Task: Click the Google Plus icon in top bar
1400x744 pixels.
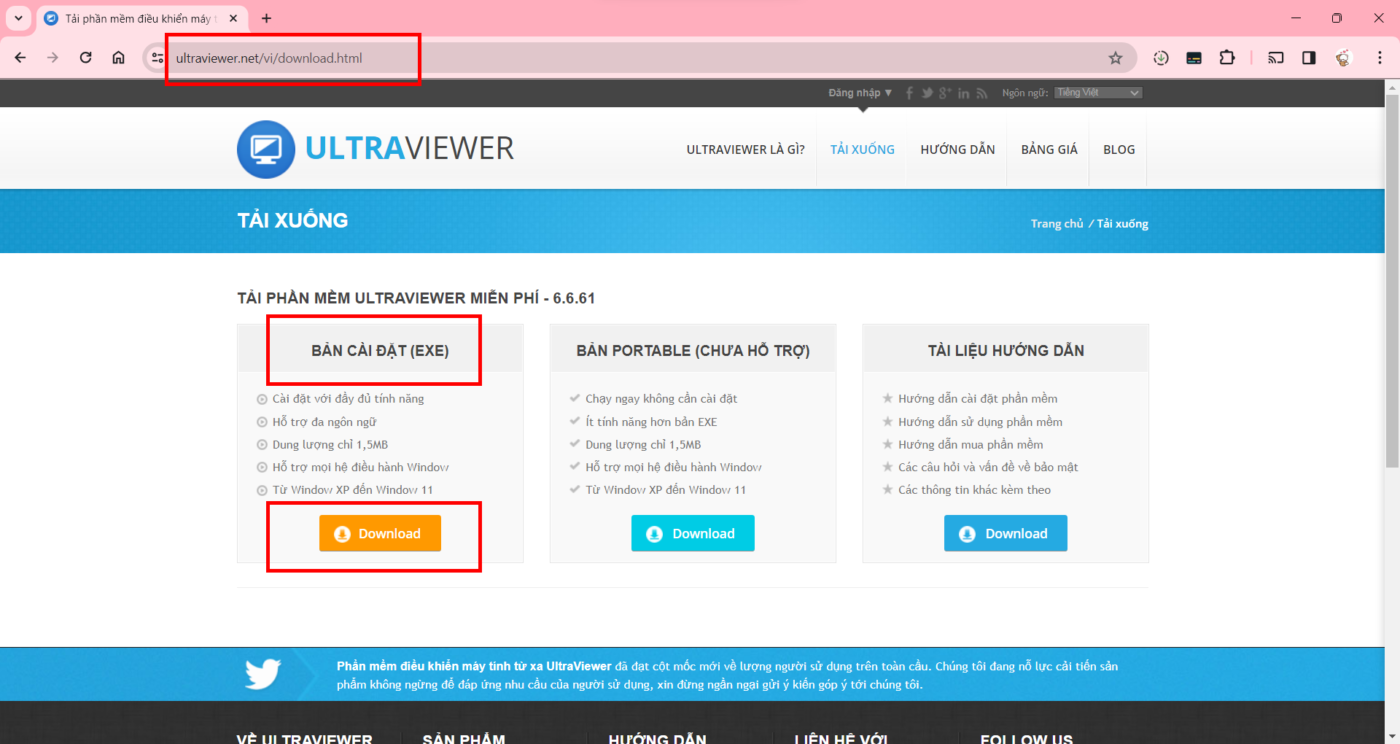Action: coord(945,93)
